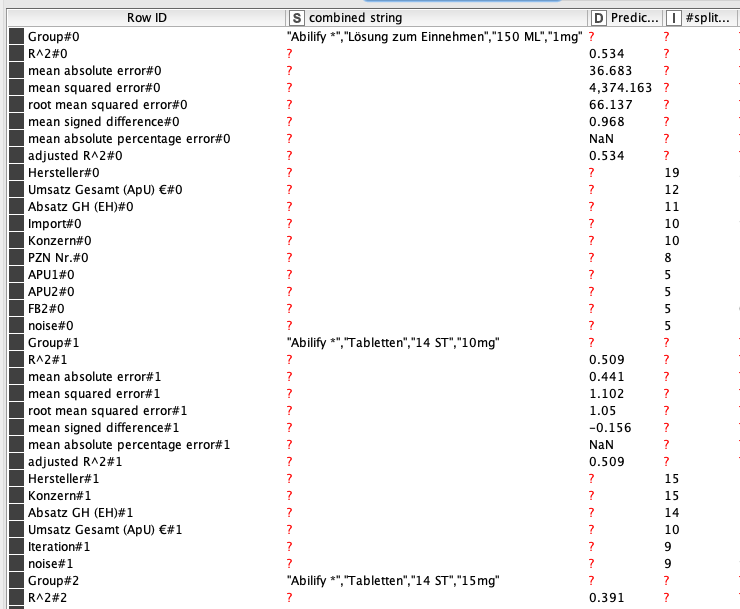Image resolution: width=740 pixels, height=609 pixels.
Task: Select the R^2#2 row
Action: coord(48,598)
